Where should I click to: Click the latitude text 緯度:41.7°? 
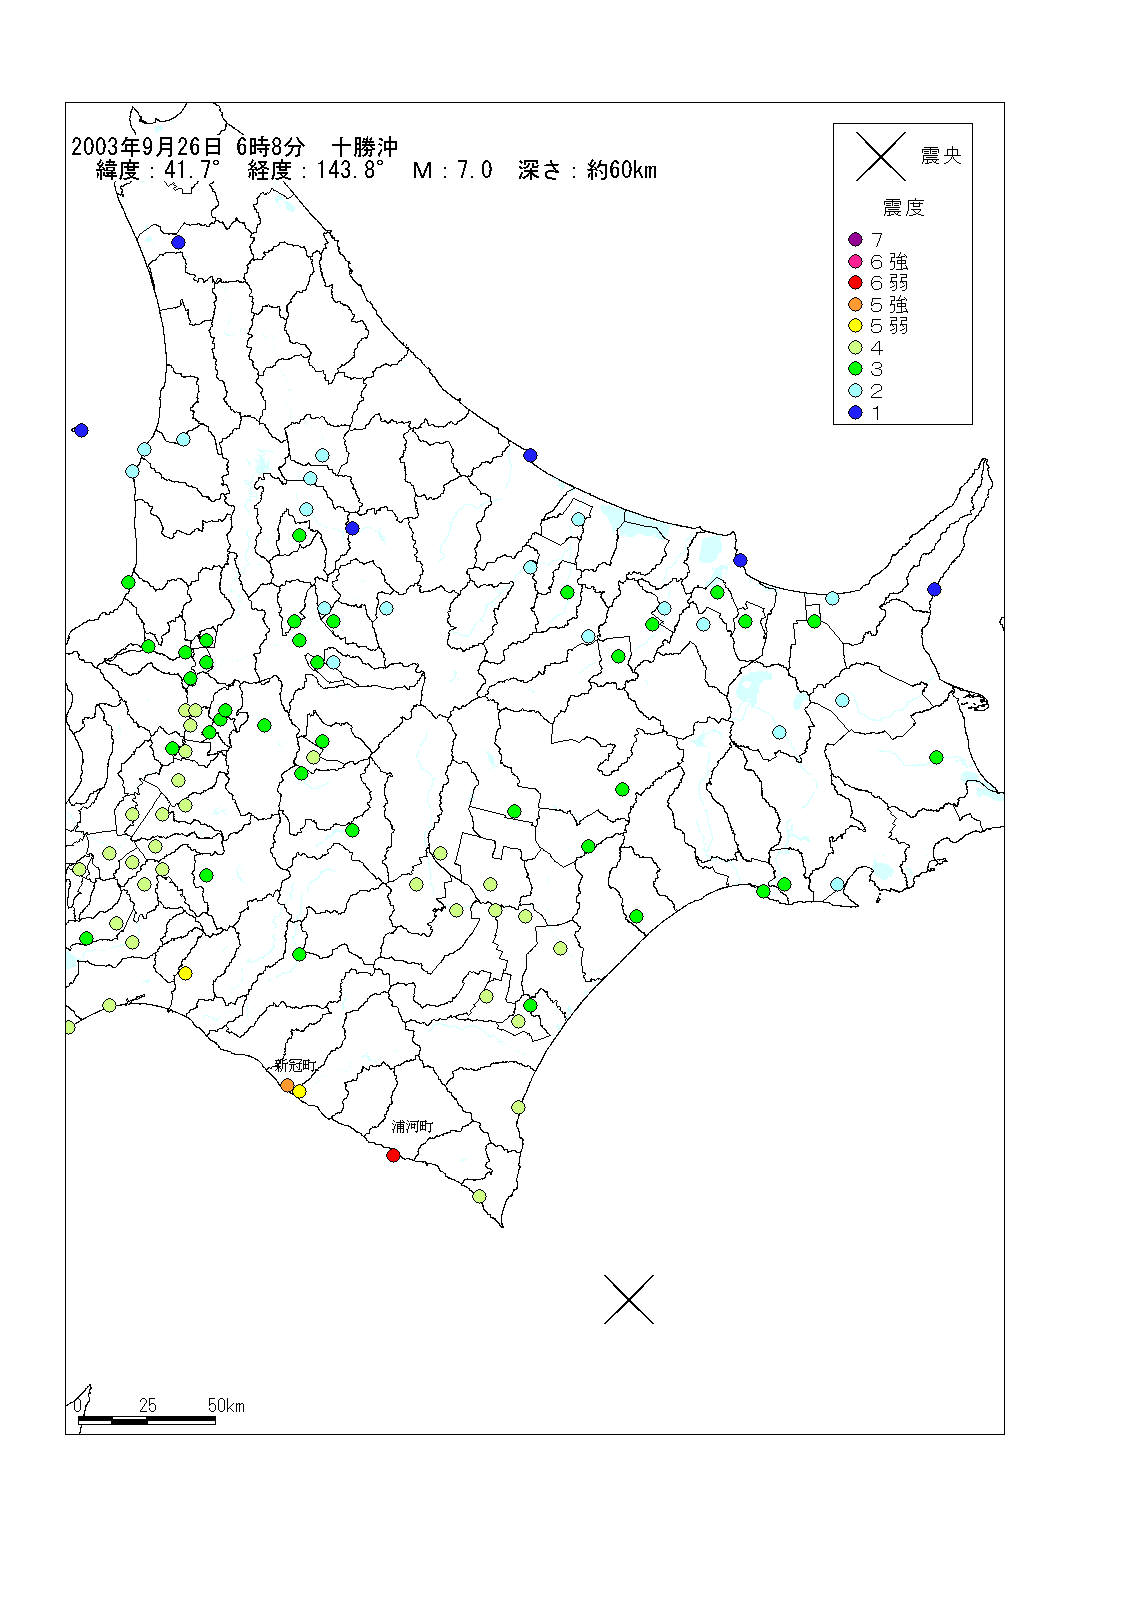tap(157, 170)
